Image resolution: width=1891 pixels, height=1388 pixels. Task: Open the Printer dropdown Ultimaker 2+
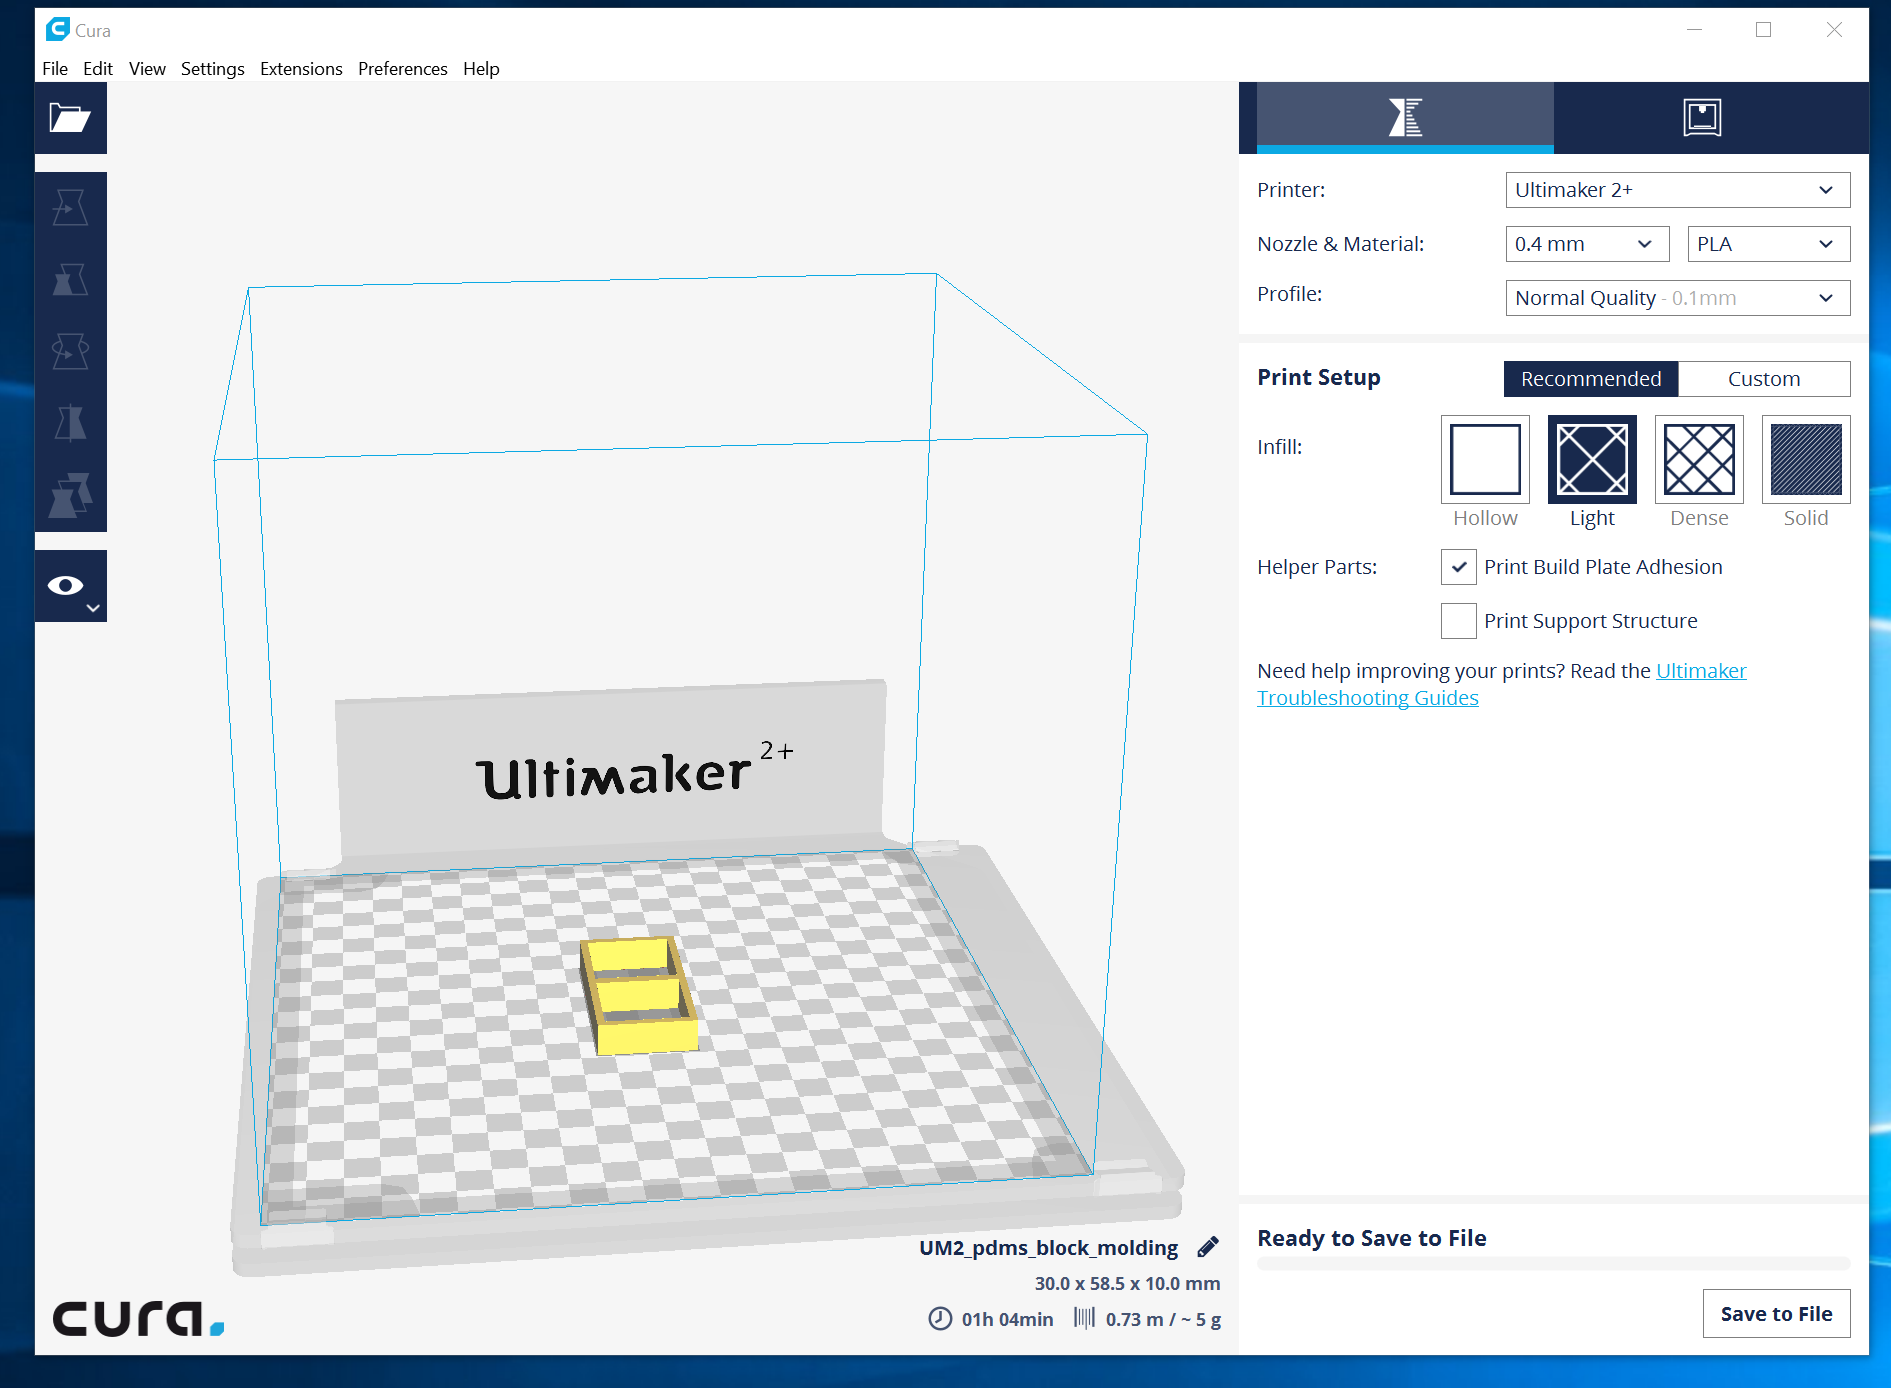tap(1678, 190)
